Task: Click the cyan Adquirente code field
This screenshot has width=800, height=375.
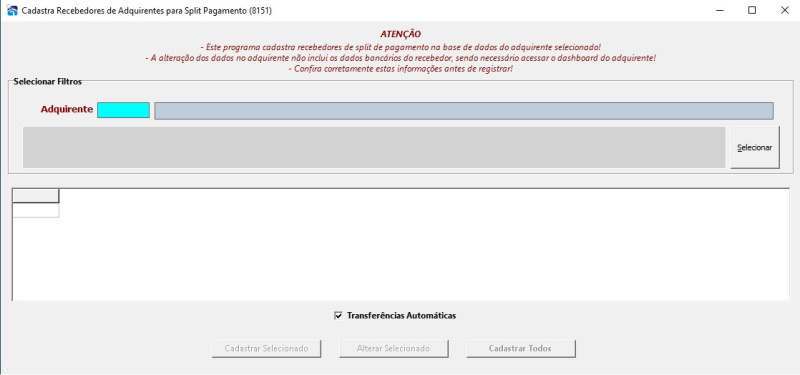Action: tap(123, 110)
